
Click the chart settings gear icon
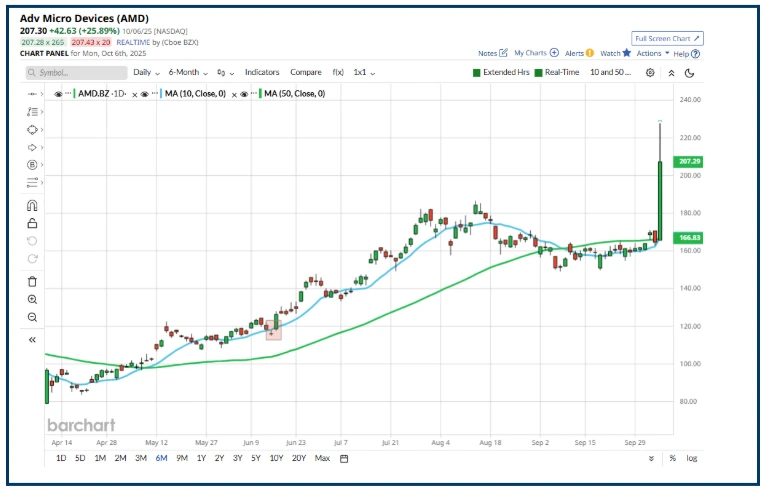tap(650, 73)
